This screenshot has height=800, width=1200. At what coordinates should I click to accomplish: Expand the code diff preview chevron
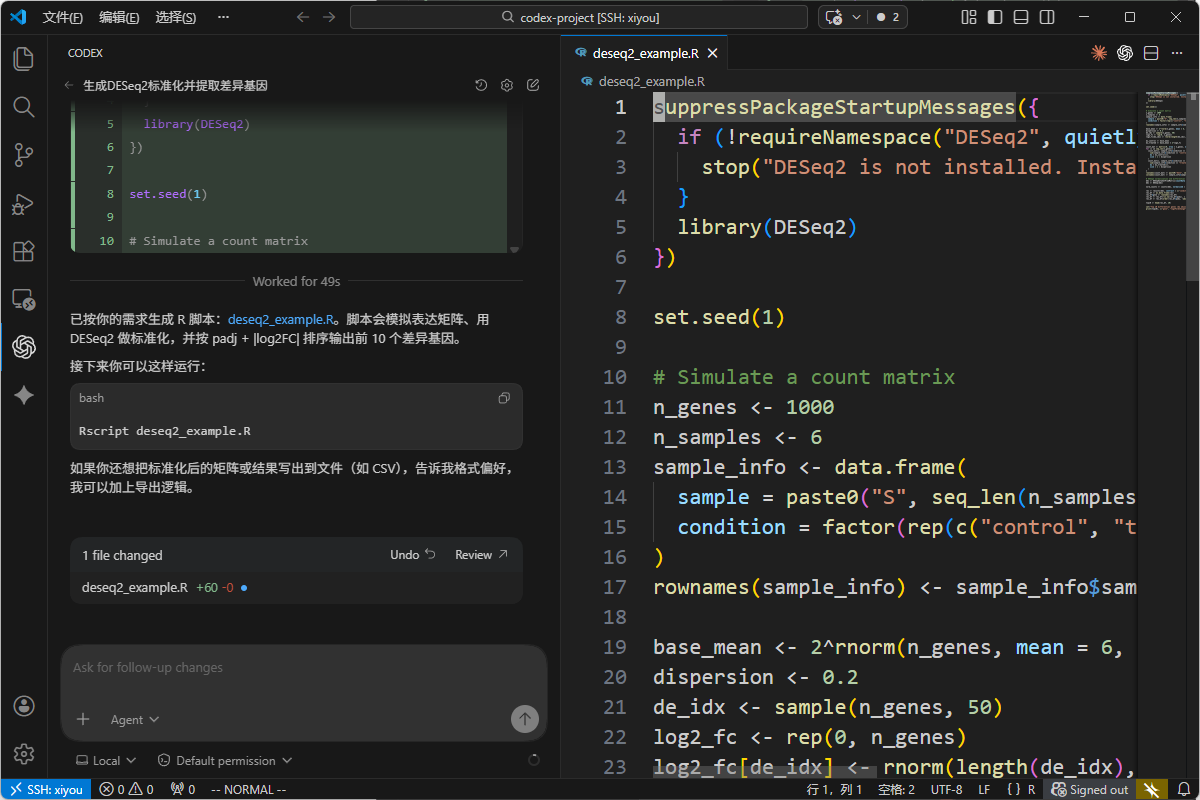click(x=514, y=249)
